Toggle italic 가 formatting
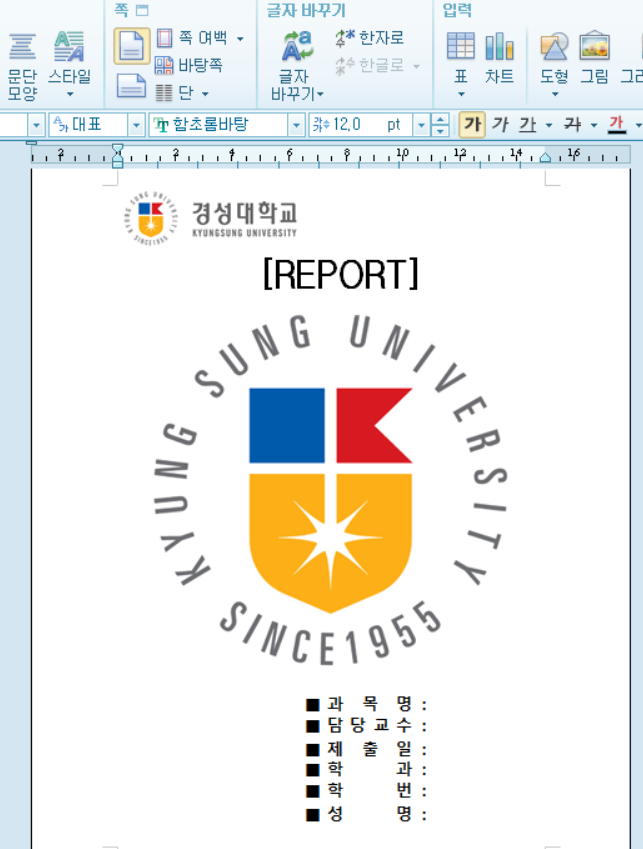Screen dimensions: 643x849 [500, 125]
